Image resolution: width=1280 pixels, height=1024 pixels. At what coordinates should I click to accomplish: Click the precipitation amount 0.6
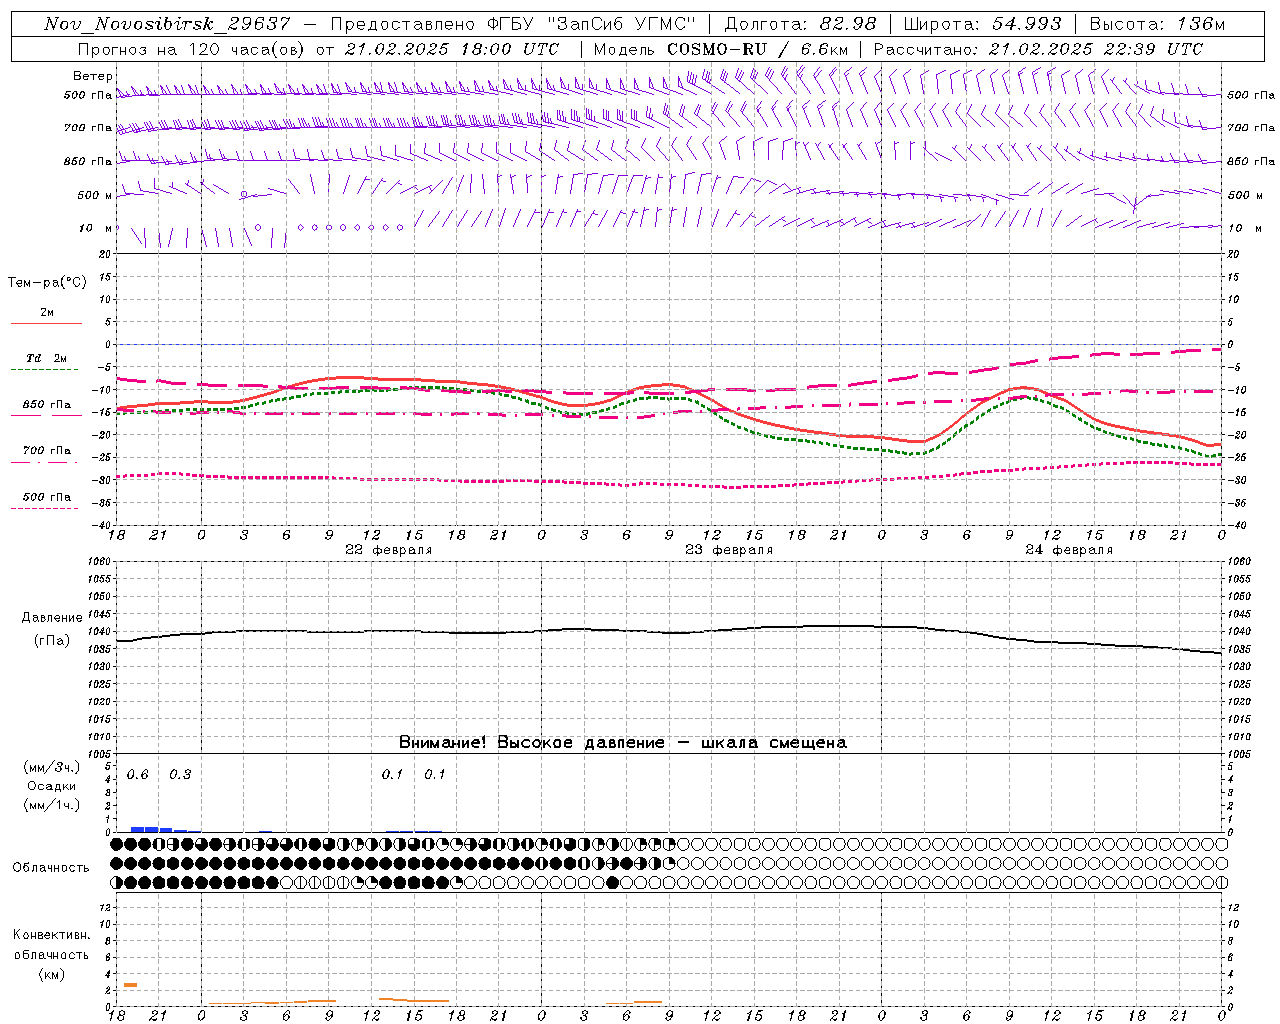click(x=138, y=775)
